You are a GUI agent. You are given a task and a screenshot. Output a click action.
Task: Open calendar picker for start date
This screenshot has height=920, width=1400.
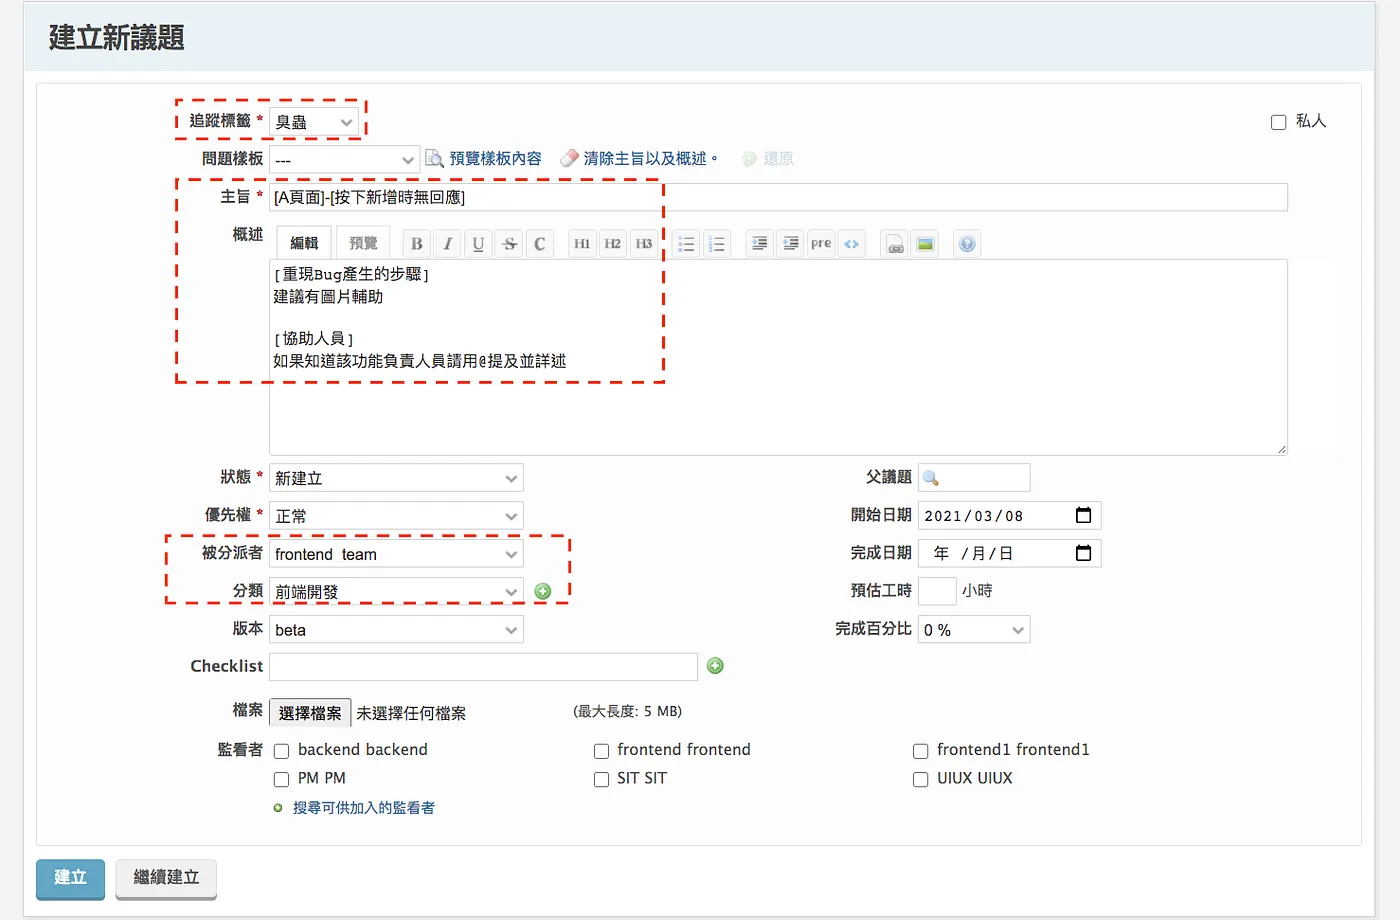1083,515
